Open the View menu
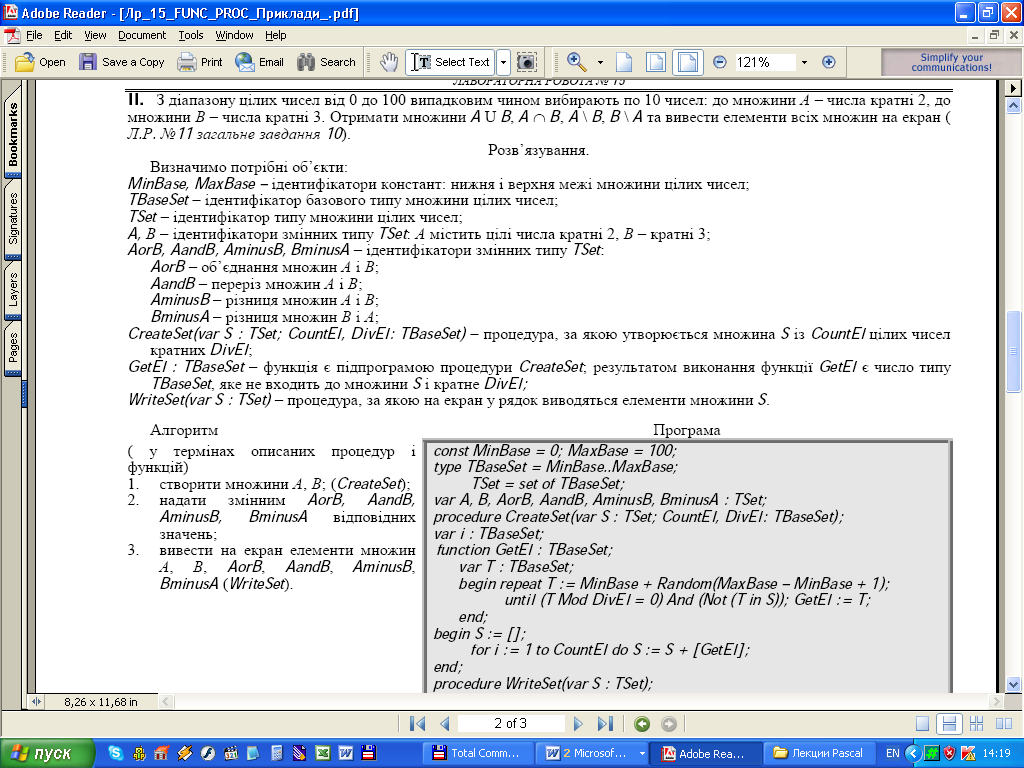Image resolution: width=1024 pixels, height=768 pixels. coord(95,35)
